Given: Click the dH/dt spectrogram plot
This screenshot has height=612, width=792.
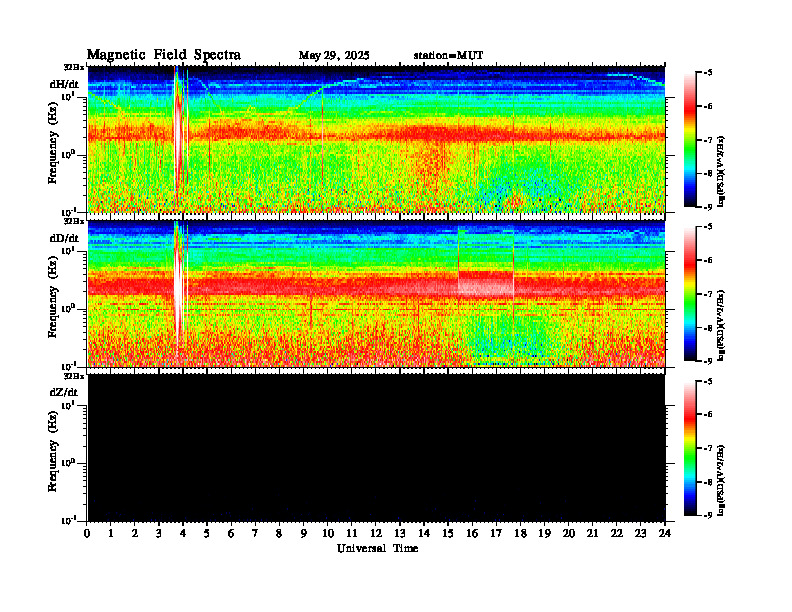Looking at the screenshot, I should tap(376, 139).
